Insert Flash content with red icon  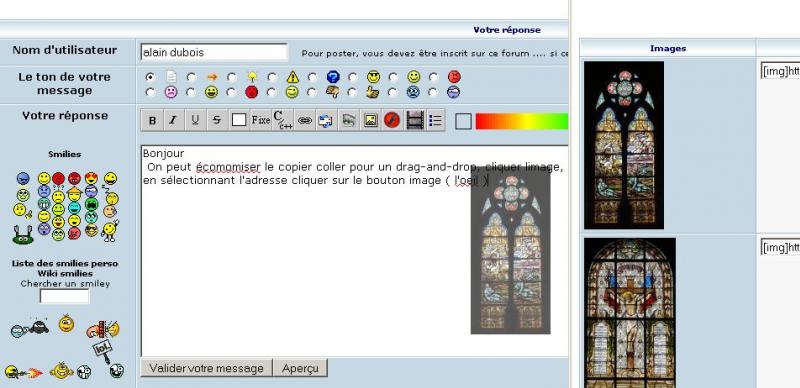[x=392, y=120]
